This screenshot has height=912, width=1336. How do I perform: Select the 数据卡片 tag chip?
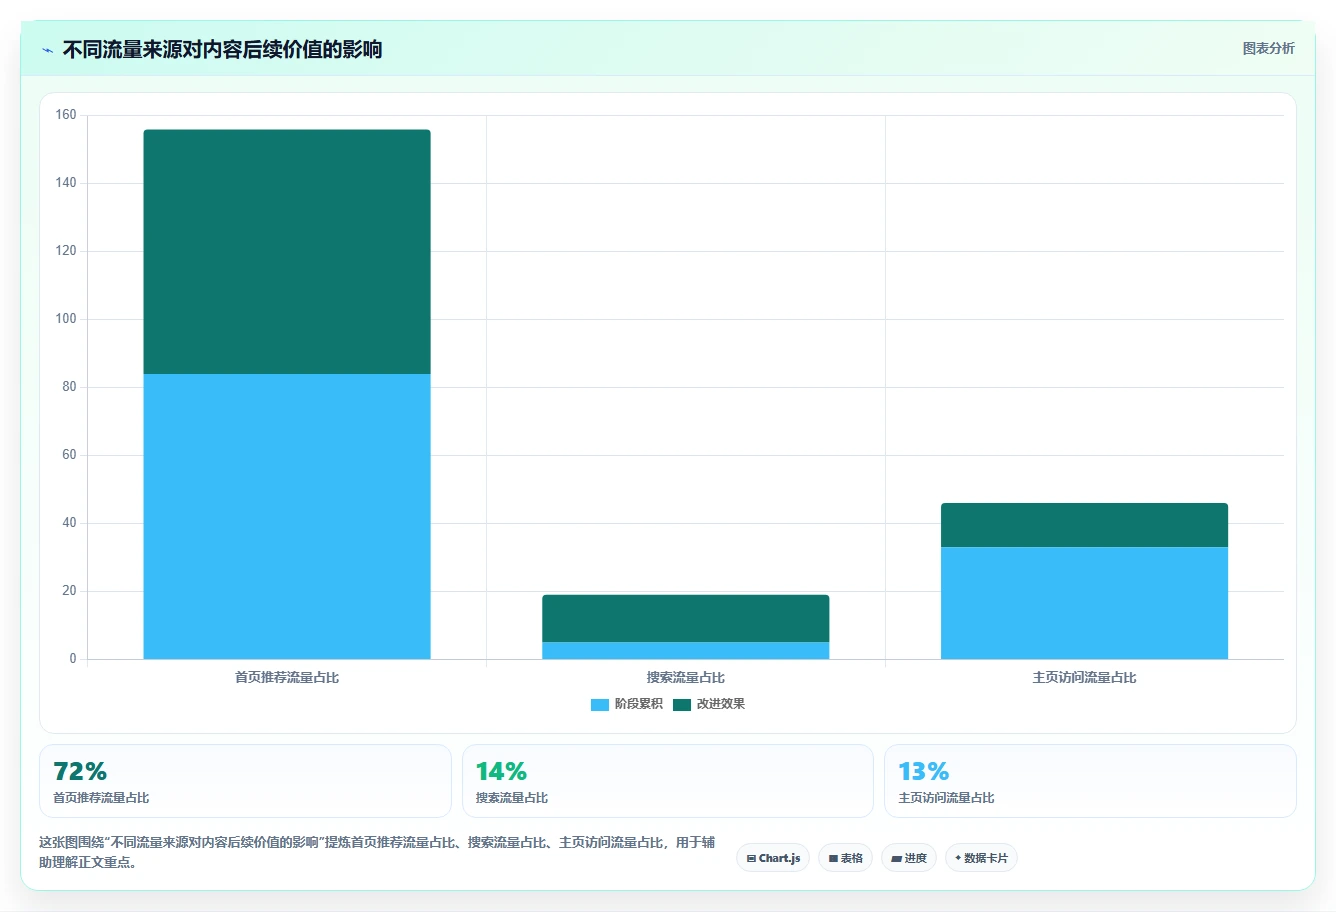pos(981,858)
